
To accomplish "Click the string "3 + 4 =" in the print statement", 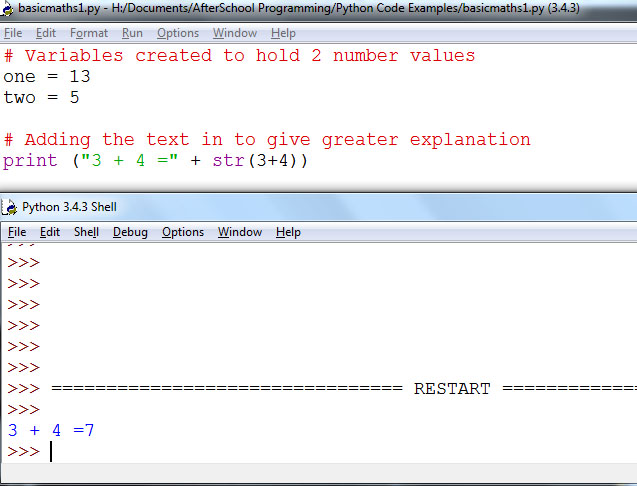I will (x=129, y=161).
